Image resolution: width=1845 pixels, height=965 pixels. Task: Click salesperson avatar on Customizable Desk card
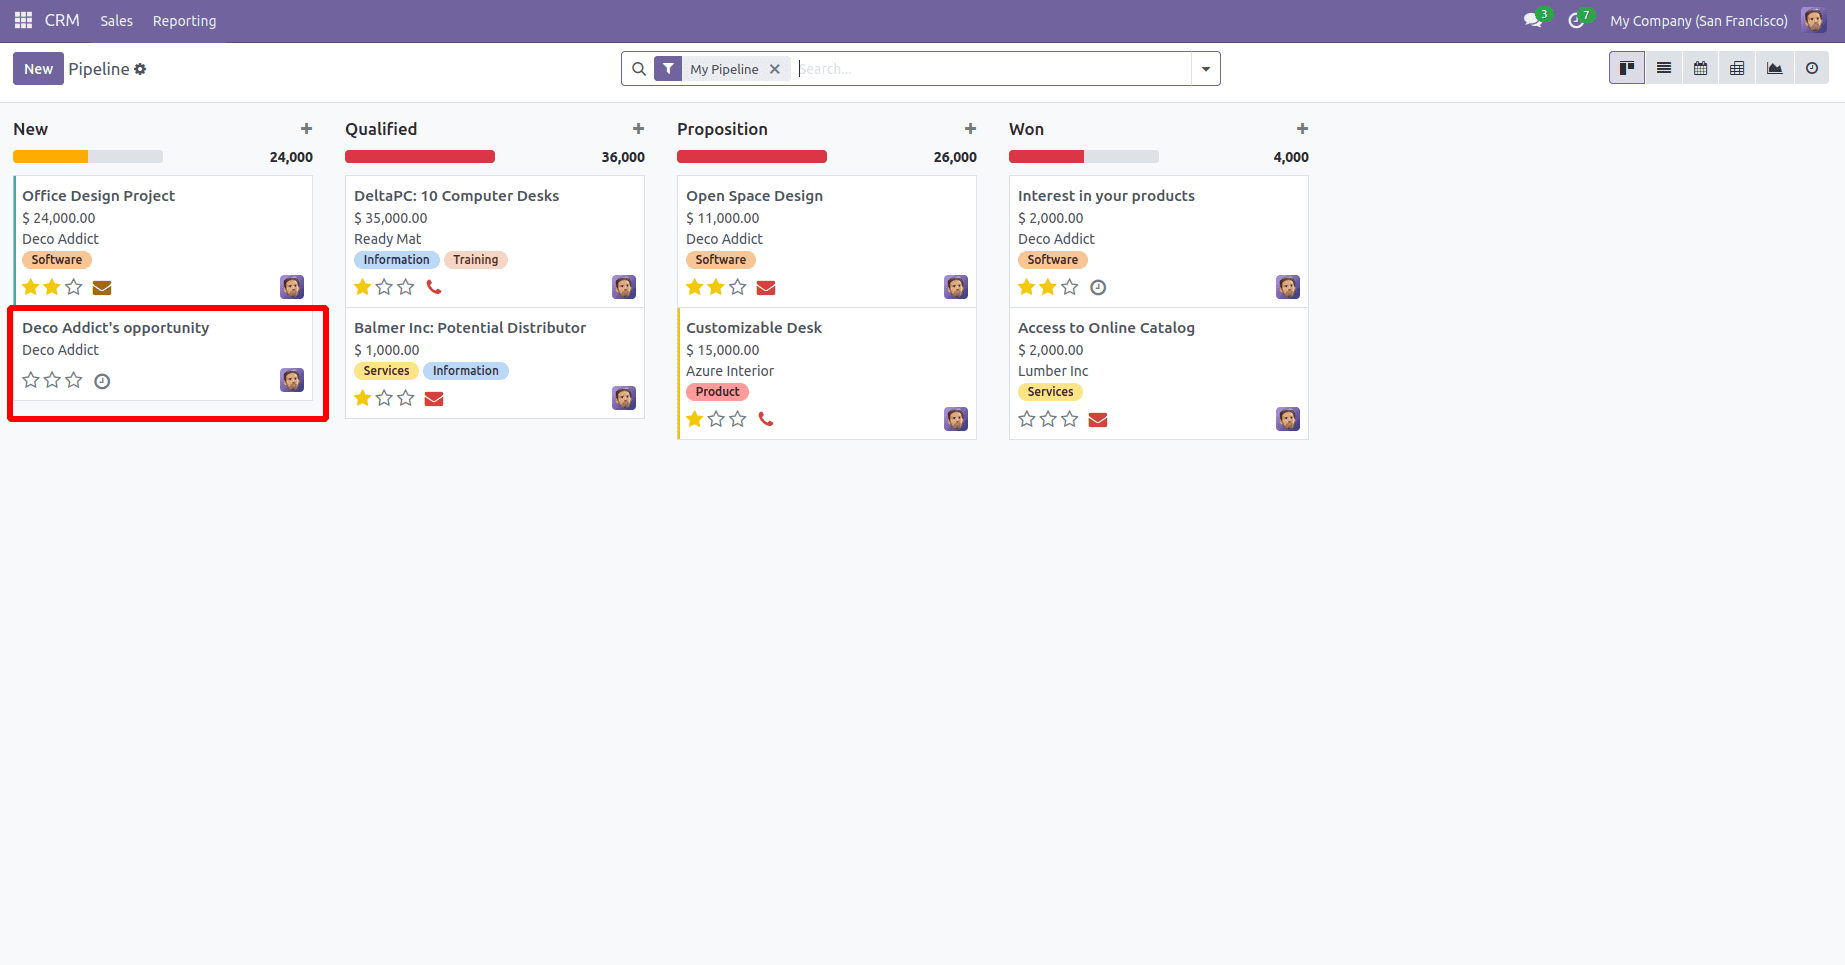[x=956, y=419]
